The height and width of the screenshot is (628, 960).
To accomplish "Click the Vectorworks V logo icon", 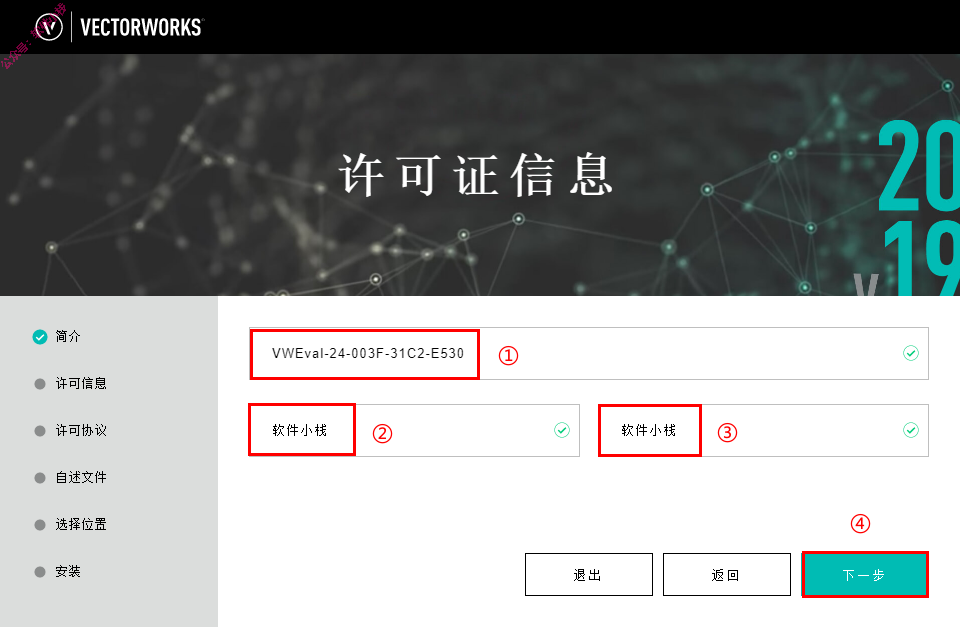I will click(x=49, y=28).
